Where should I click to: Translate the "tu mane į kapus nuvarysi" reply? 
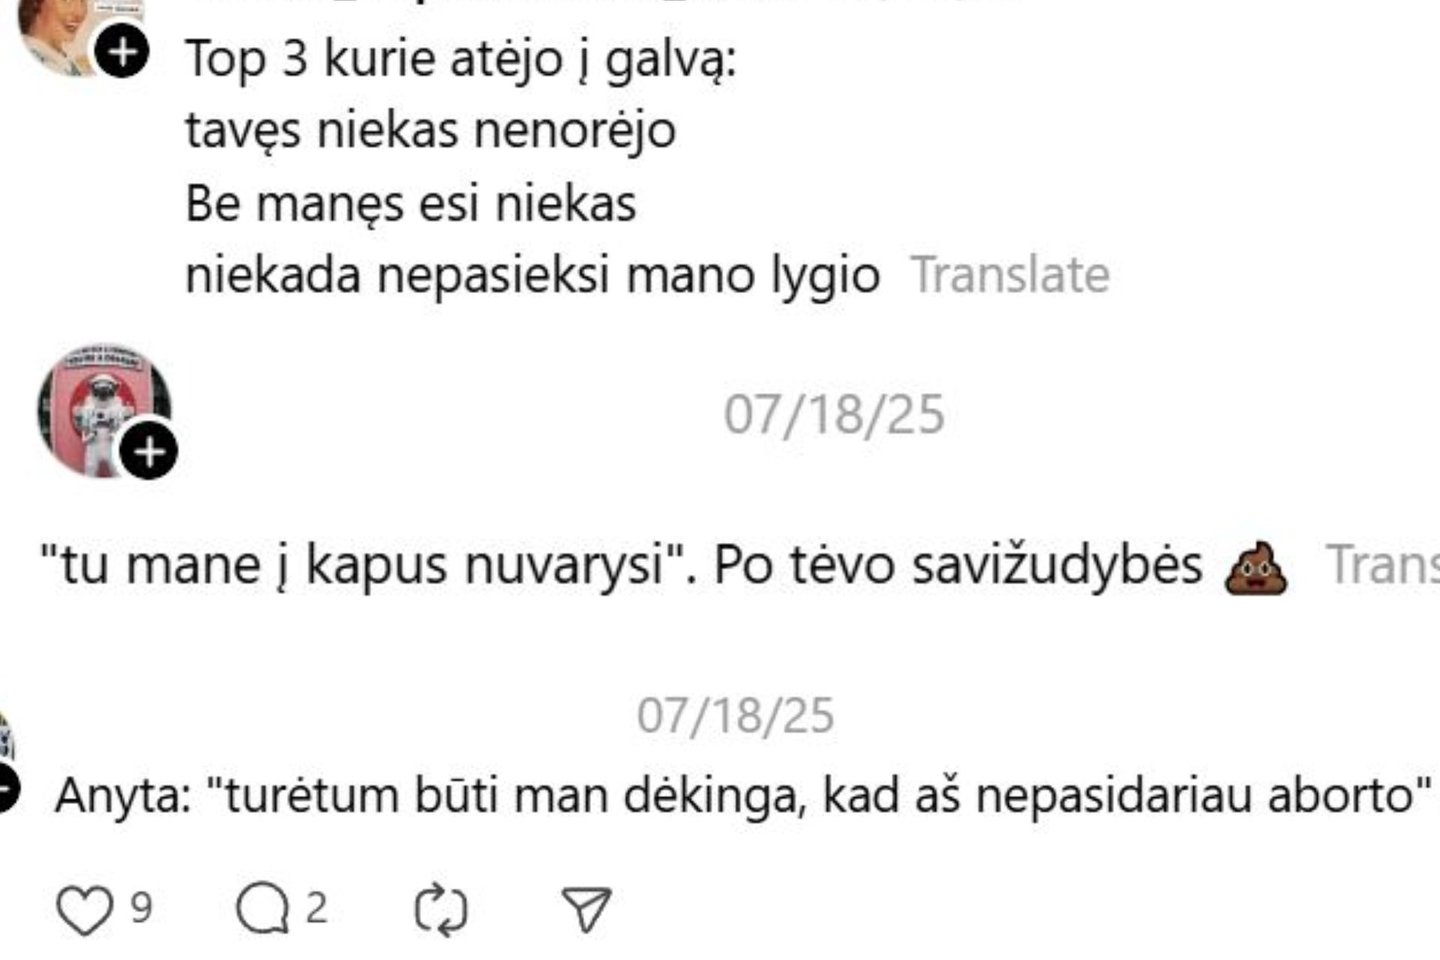point(1382,565)
